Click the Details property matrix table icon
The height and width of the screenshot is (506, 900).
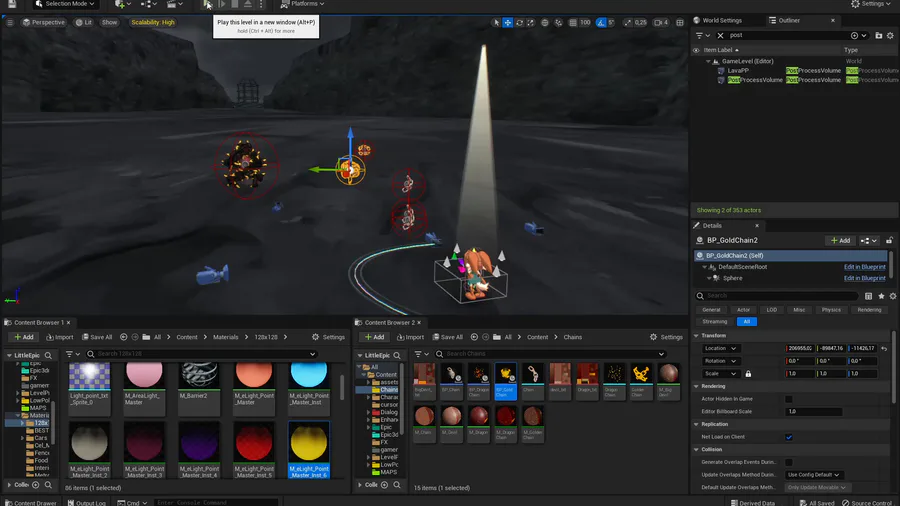click(868, 296)
